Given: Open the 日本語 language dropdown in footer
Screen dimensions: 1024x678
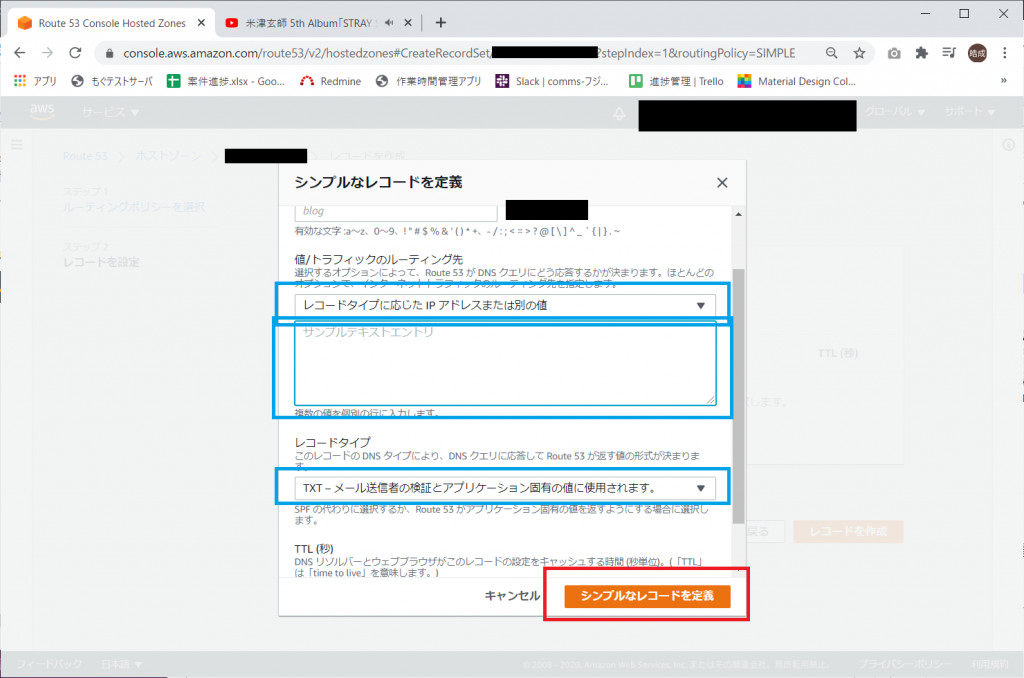Looking at the screenshot, I should [121, 664].
